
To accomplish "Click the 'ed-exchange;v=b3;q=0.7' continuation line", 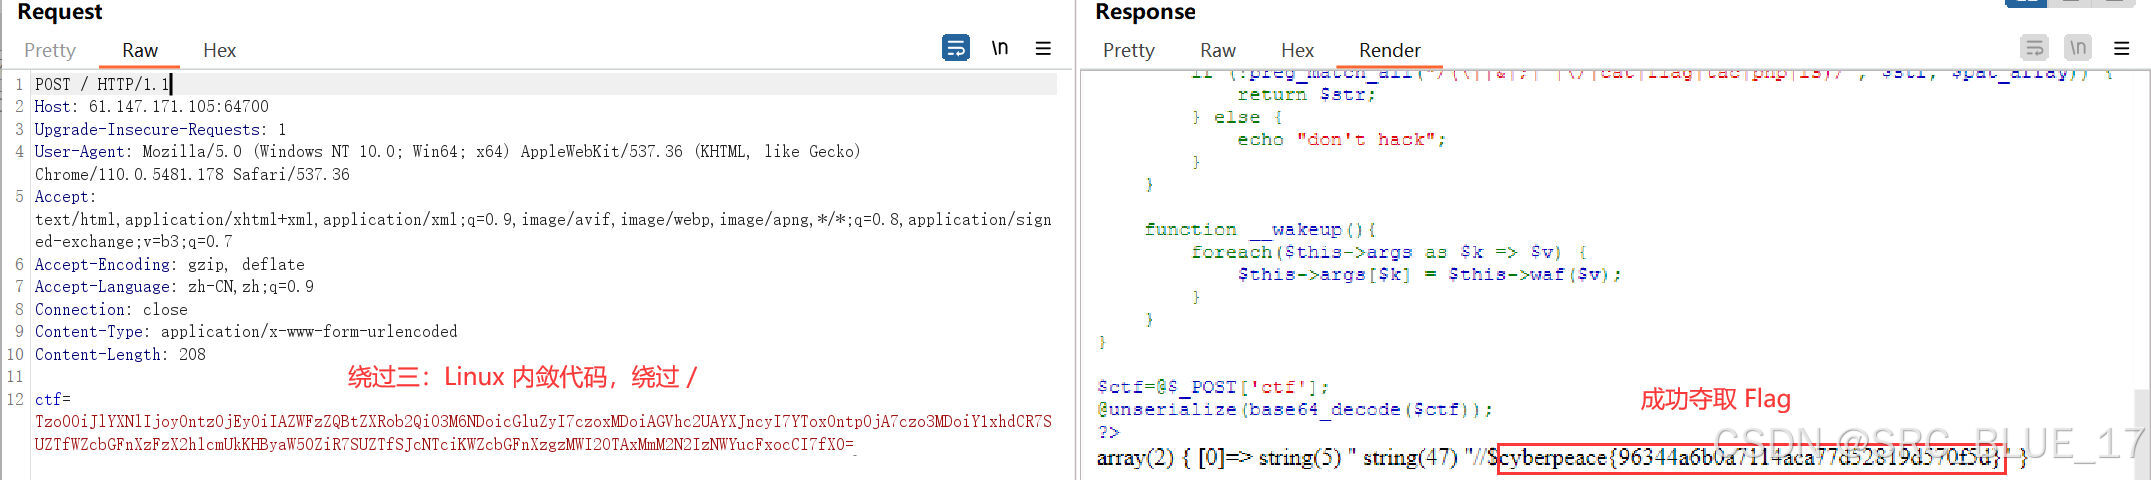I will pyautogui.click(x=133, y=241).
